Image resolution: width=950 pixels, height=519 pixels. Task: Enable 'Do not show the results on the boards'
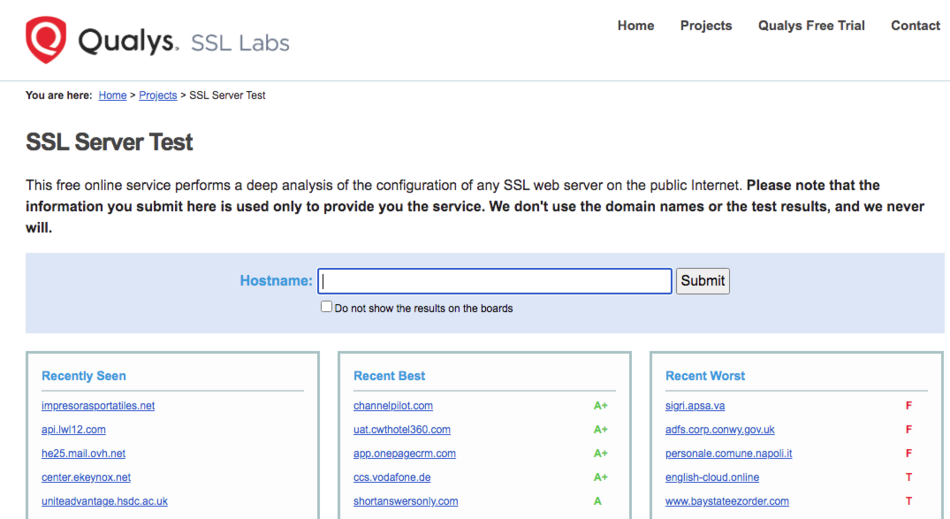click(x=327, y=306)
